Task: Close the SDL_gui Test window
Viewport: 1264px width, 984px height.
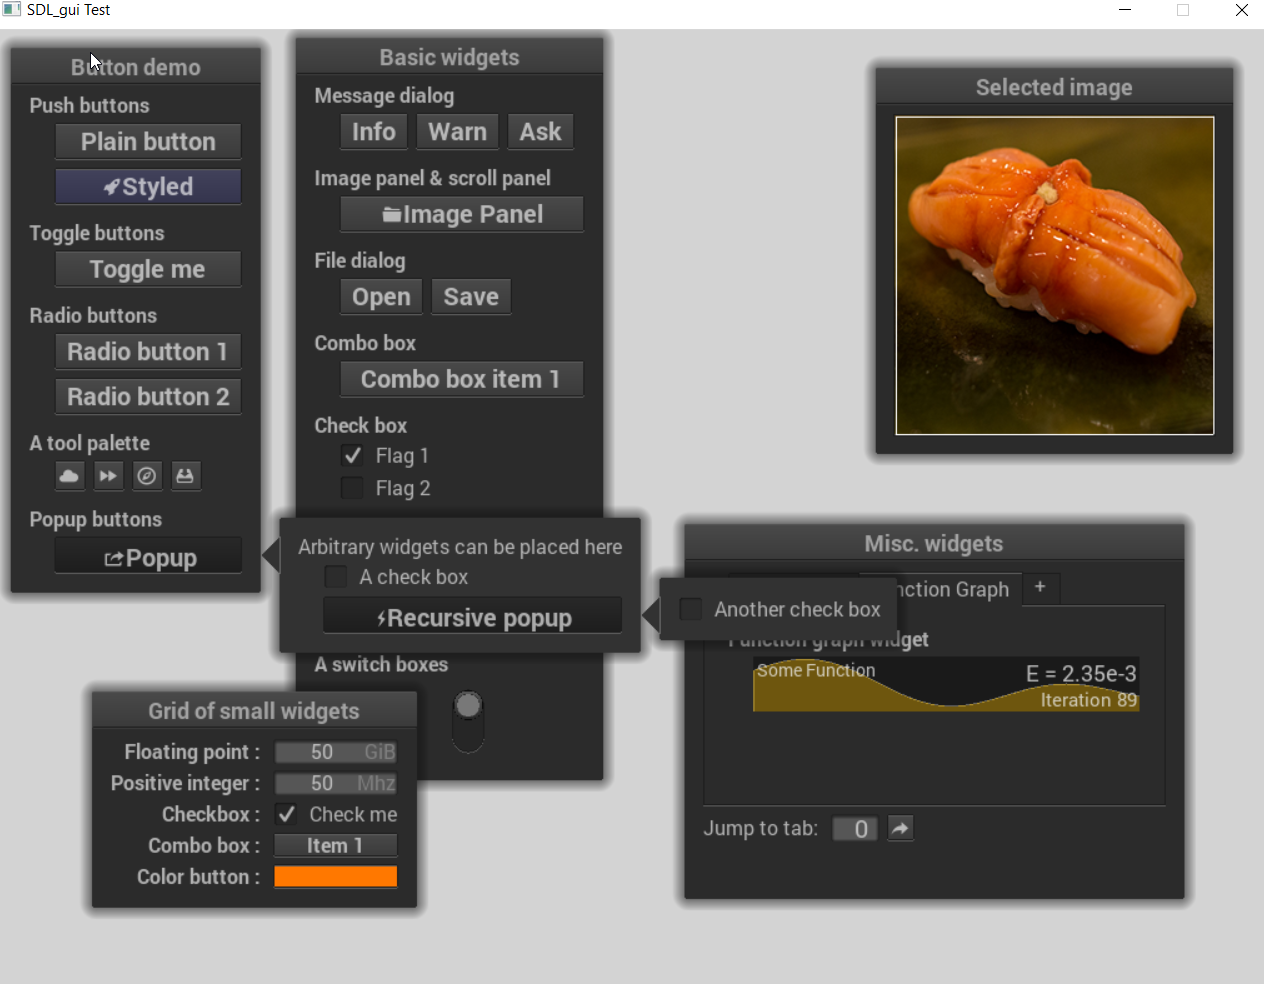Action: click(1242, 10)
